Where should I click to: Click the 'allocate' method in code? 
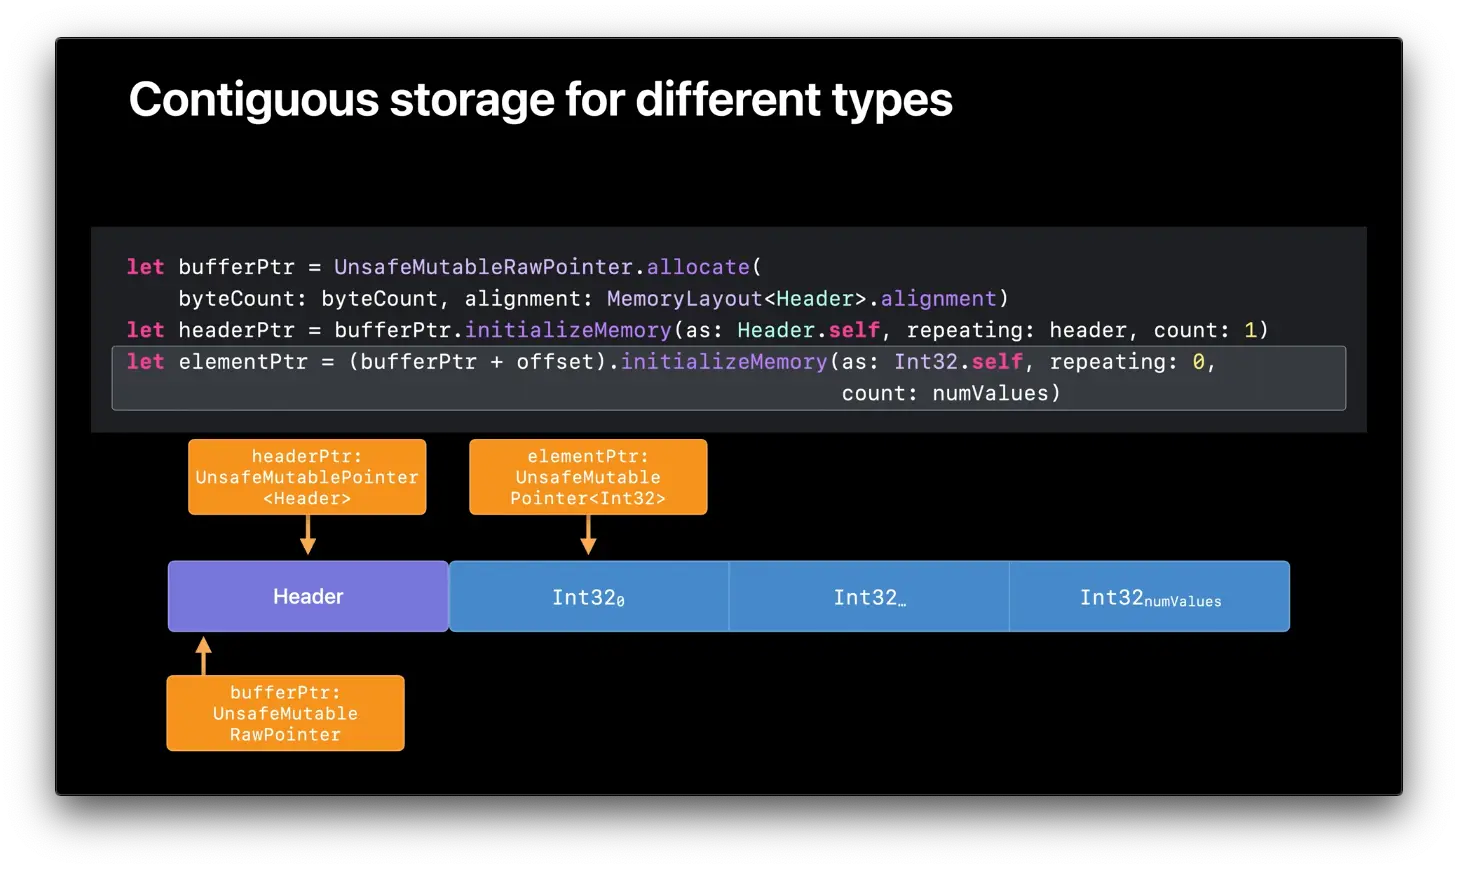pos(698,267)
